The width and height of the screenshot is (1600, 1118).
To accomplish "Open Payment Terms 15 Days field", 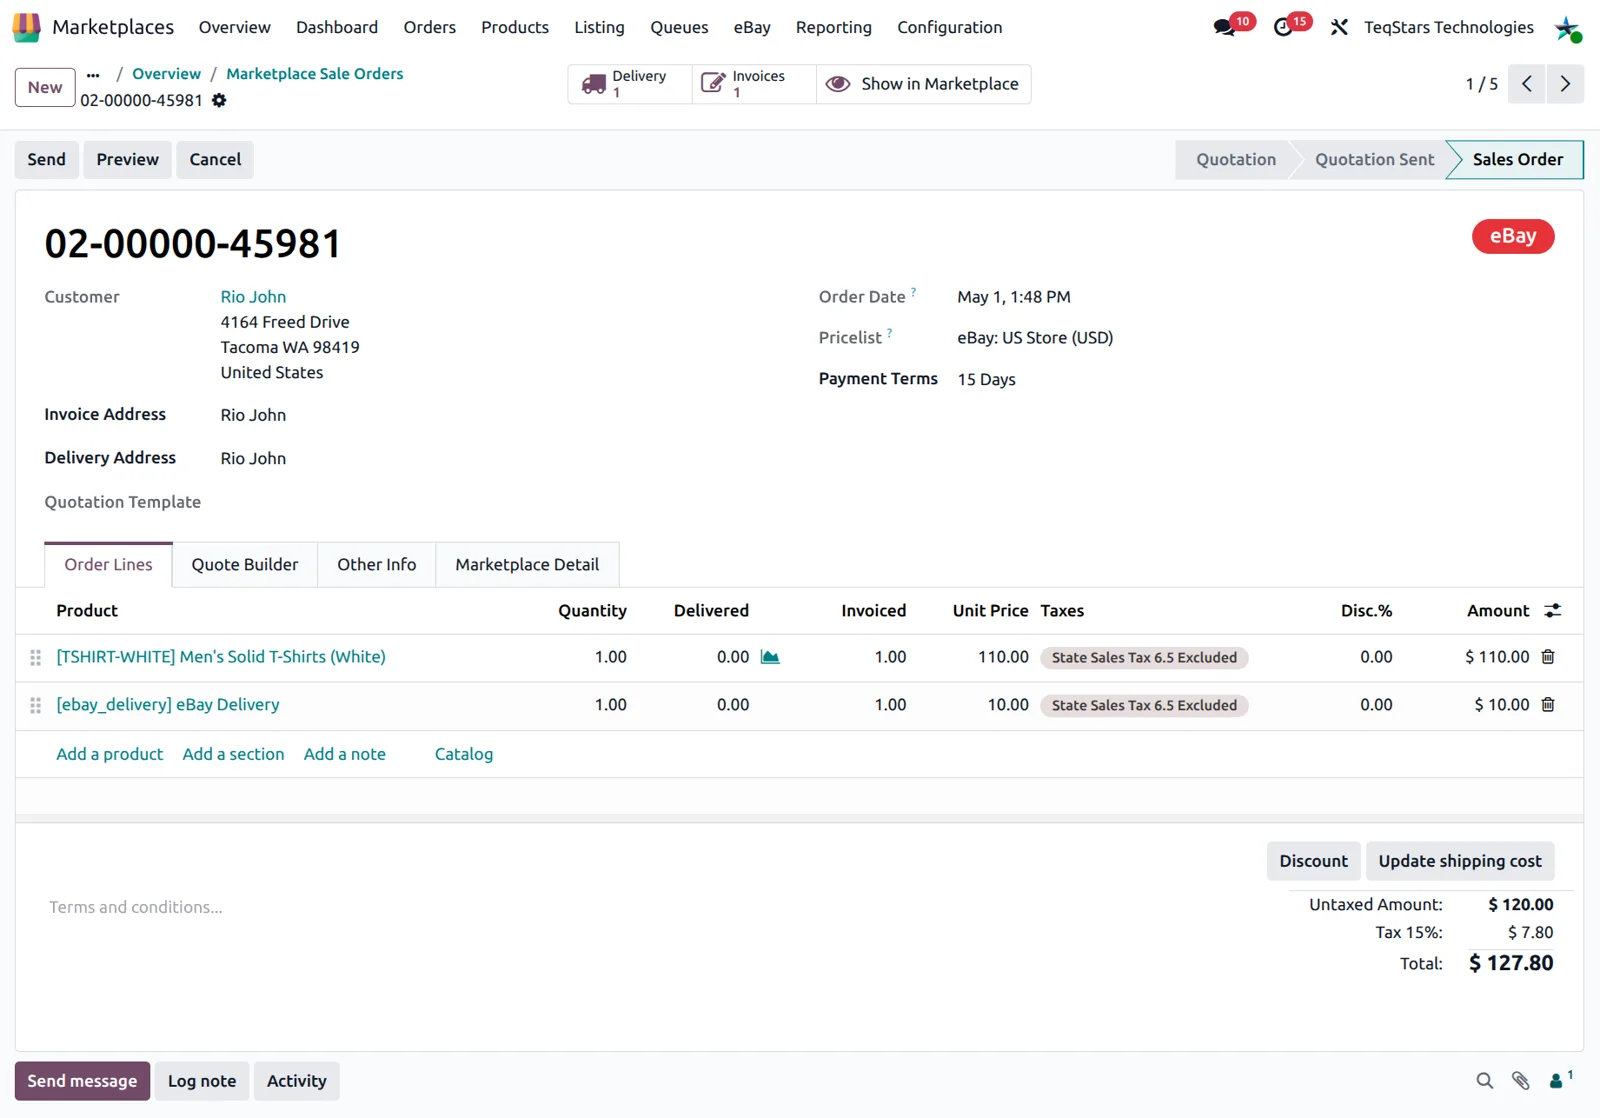I will [987, 380].
